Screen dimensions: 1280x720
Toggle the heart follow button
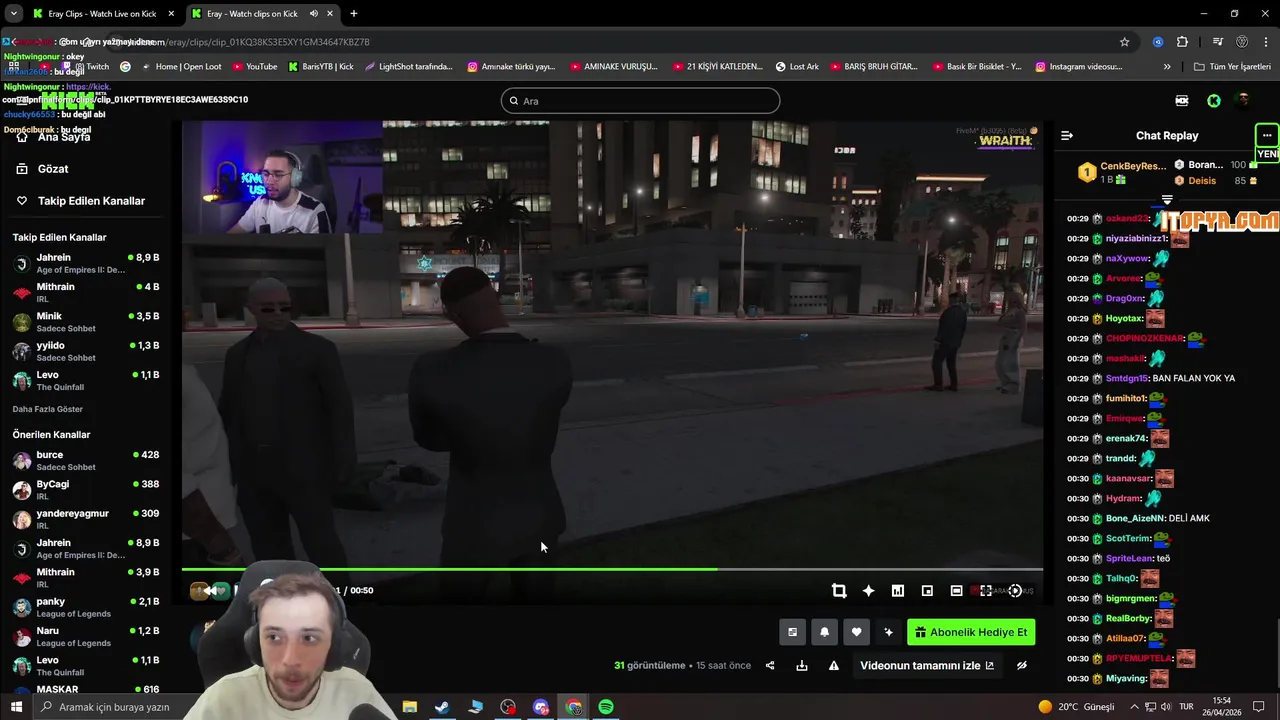pos(856,632)
